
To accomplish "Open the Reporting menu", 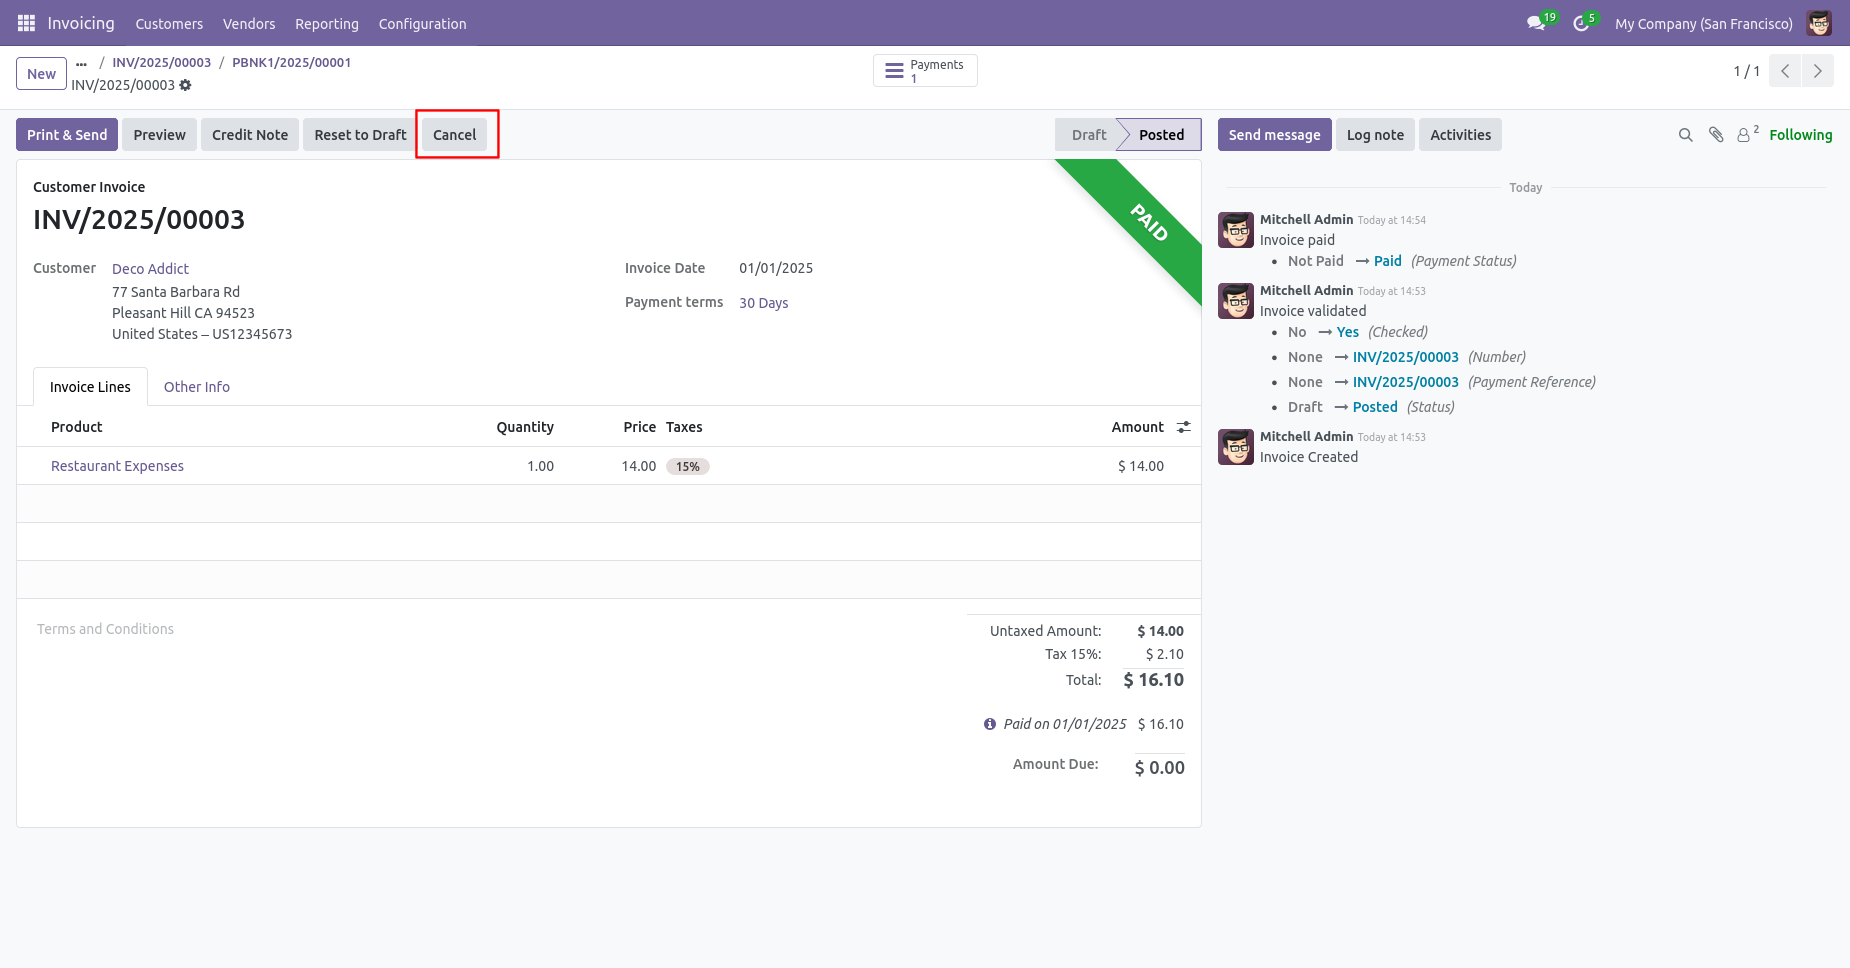I will [327, 24].
